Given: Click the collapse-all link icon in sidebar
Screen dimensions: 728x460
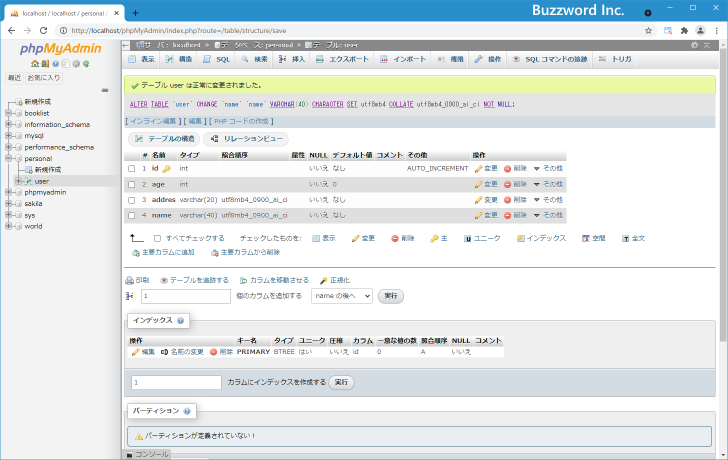Looking at the screenshot, I should pyautogui.click(x=105, y=90).
